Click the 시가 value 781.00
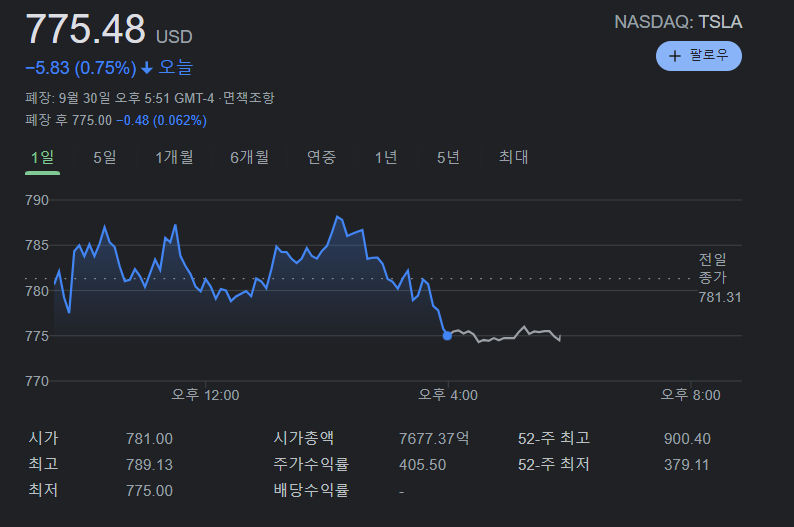The image size is (794, 527). tap(149, 438)
